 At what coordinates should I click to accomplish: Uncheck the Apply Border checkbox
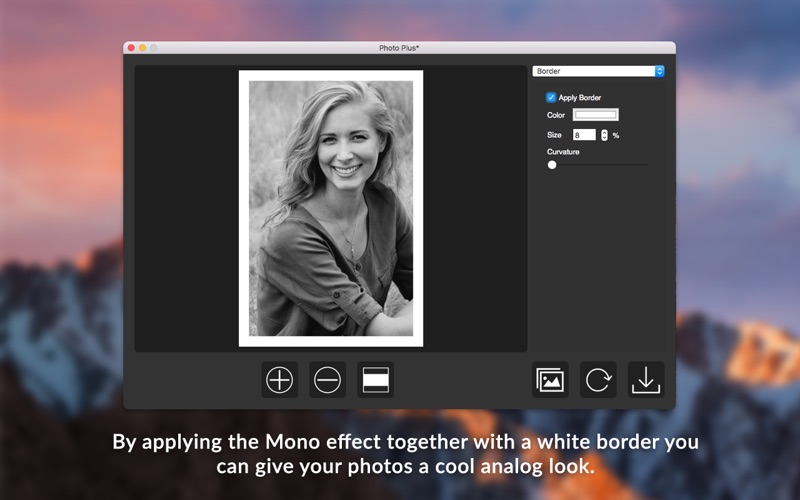pos(551,98)
